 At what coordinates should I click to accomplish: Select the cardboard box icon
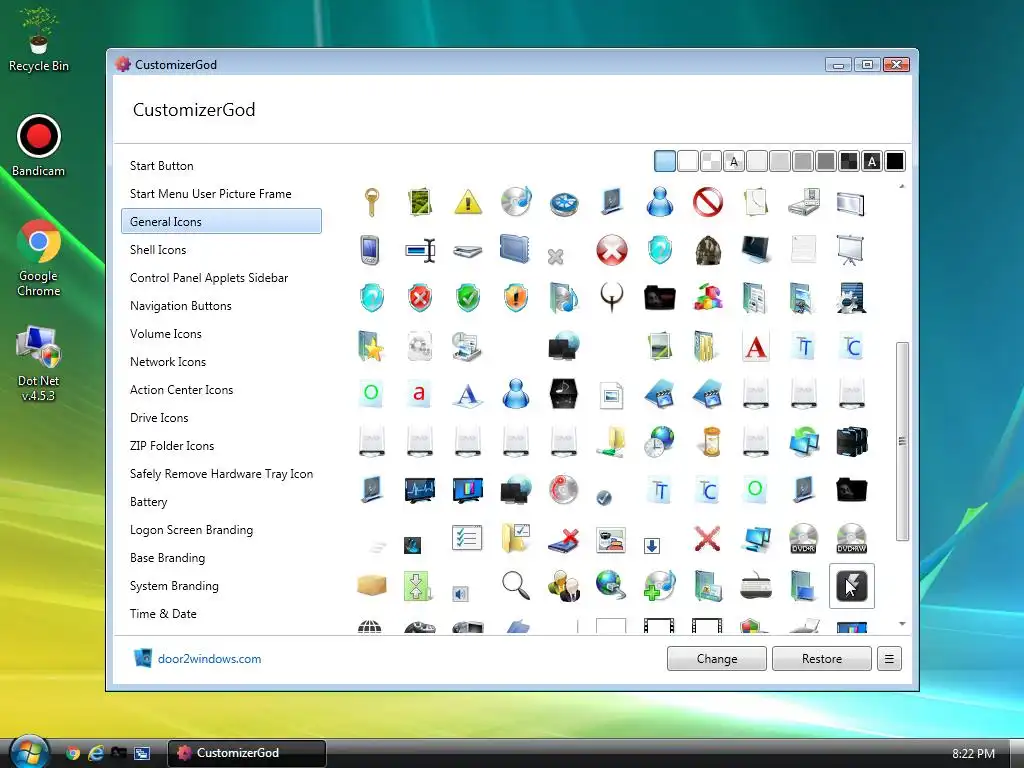pyautogui.click(x=371, y=584)
